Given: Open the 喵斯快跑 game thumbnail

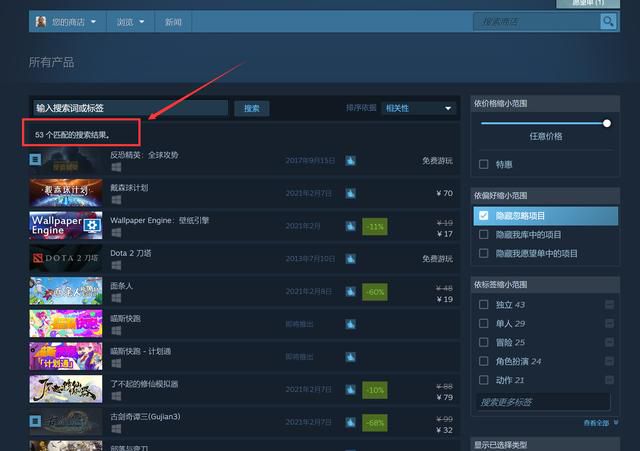Looking at the screenshot, I should (66, 324).
